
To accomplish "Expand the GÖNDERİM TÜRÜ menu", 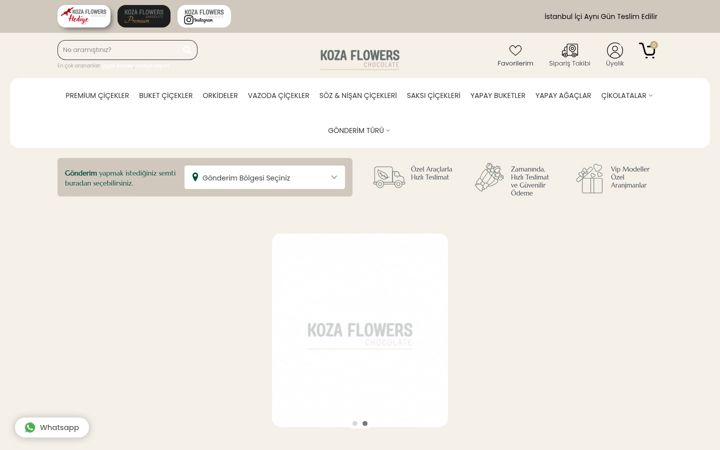I will tap(359, 130).
